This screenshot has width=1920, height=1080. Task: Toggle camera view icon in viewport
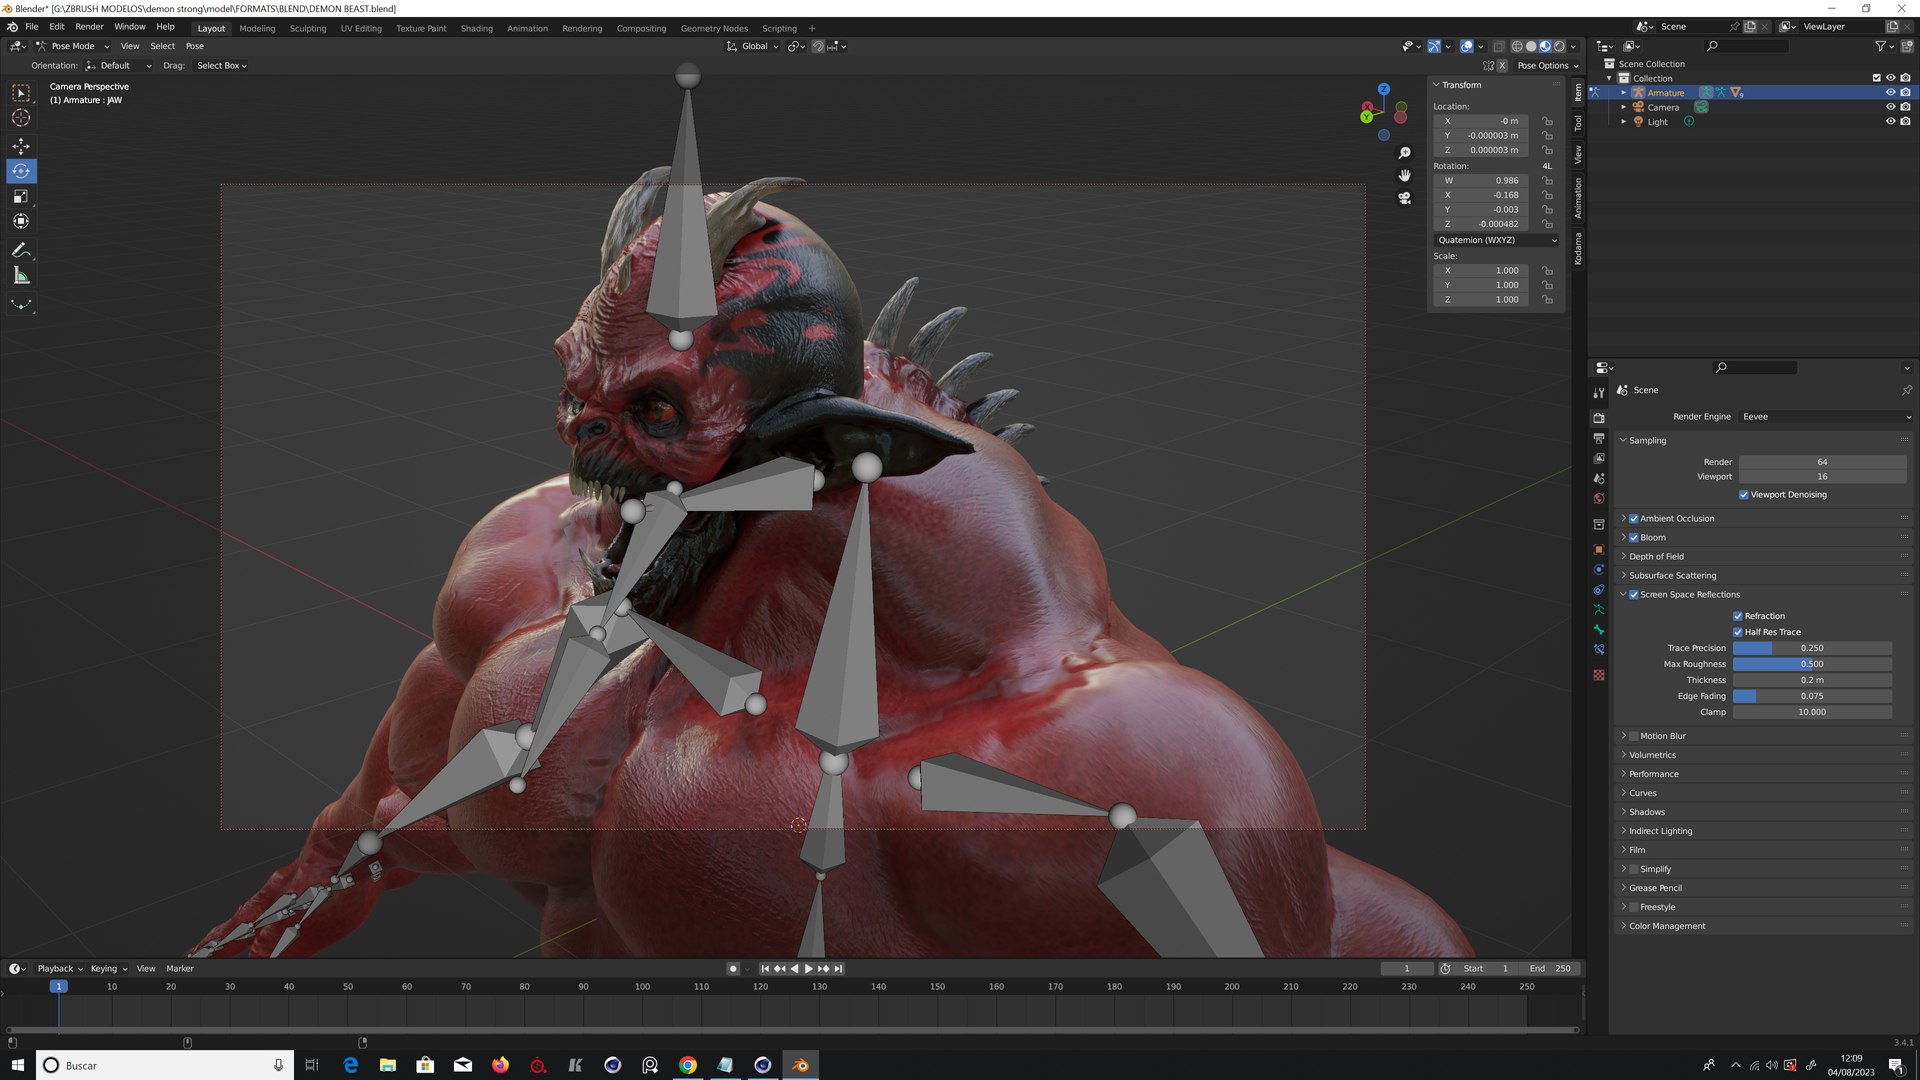tap(1404, 198)
